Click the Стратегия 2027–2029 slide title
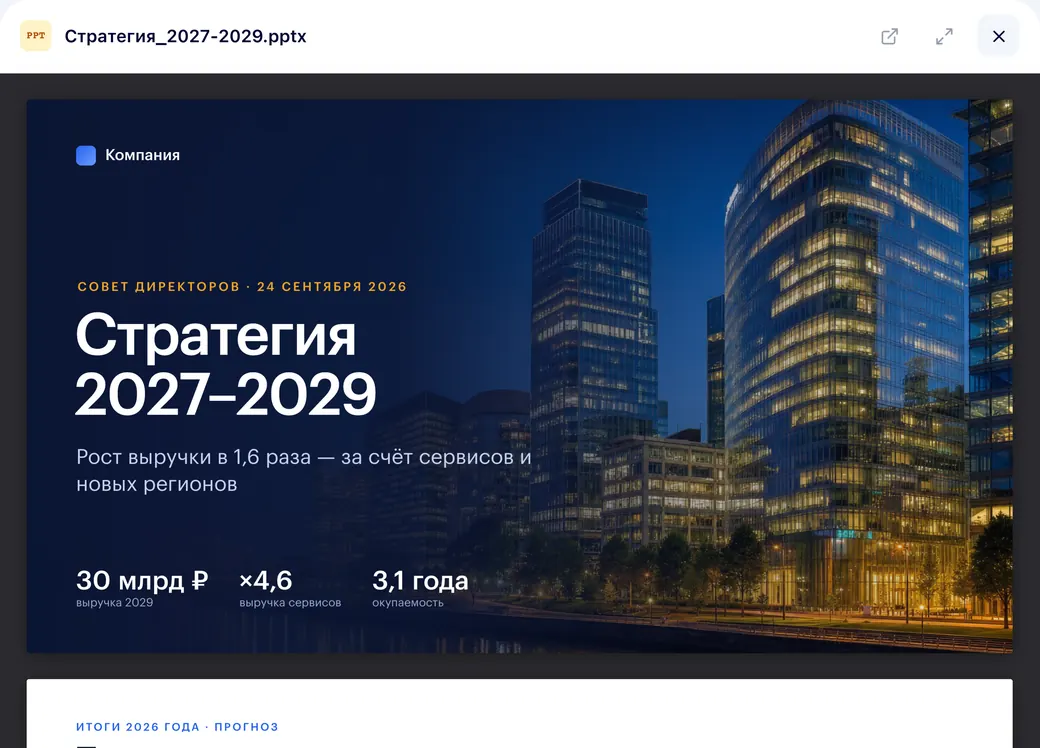The image size is (1040, 748). click(226, 364)
